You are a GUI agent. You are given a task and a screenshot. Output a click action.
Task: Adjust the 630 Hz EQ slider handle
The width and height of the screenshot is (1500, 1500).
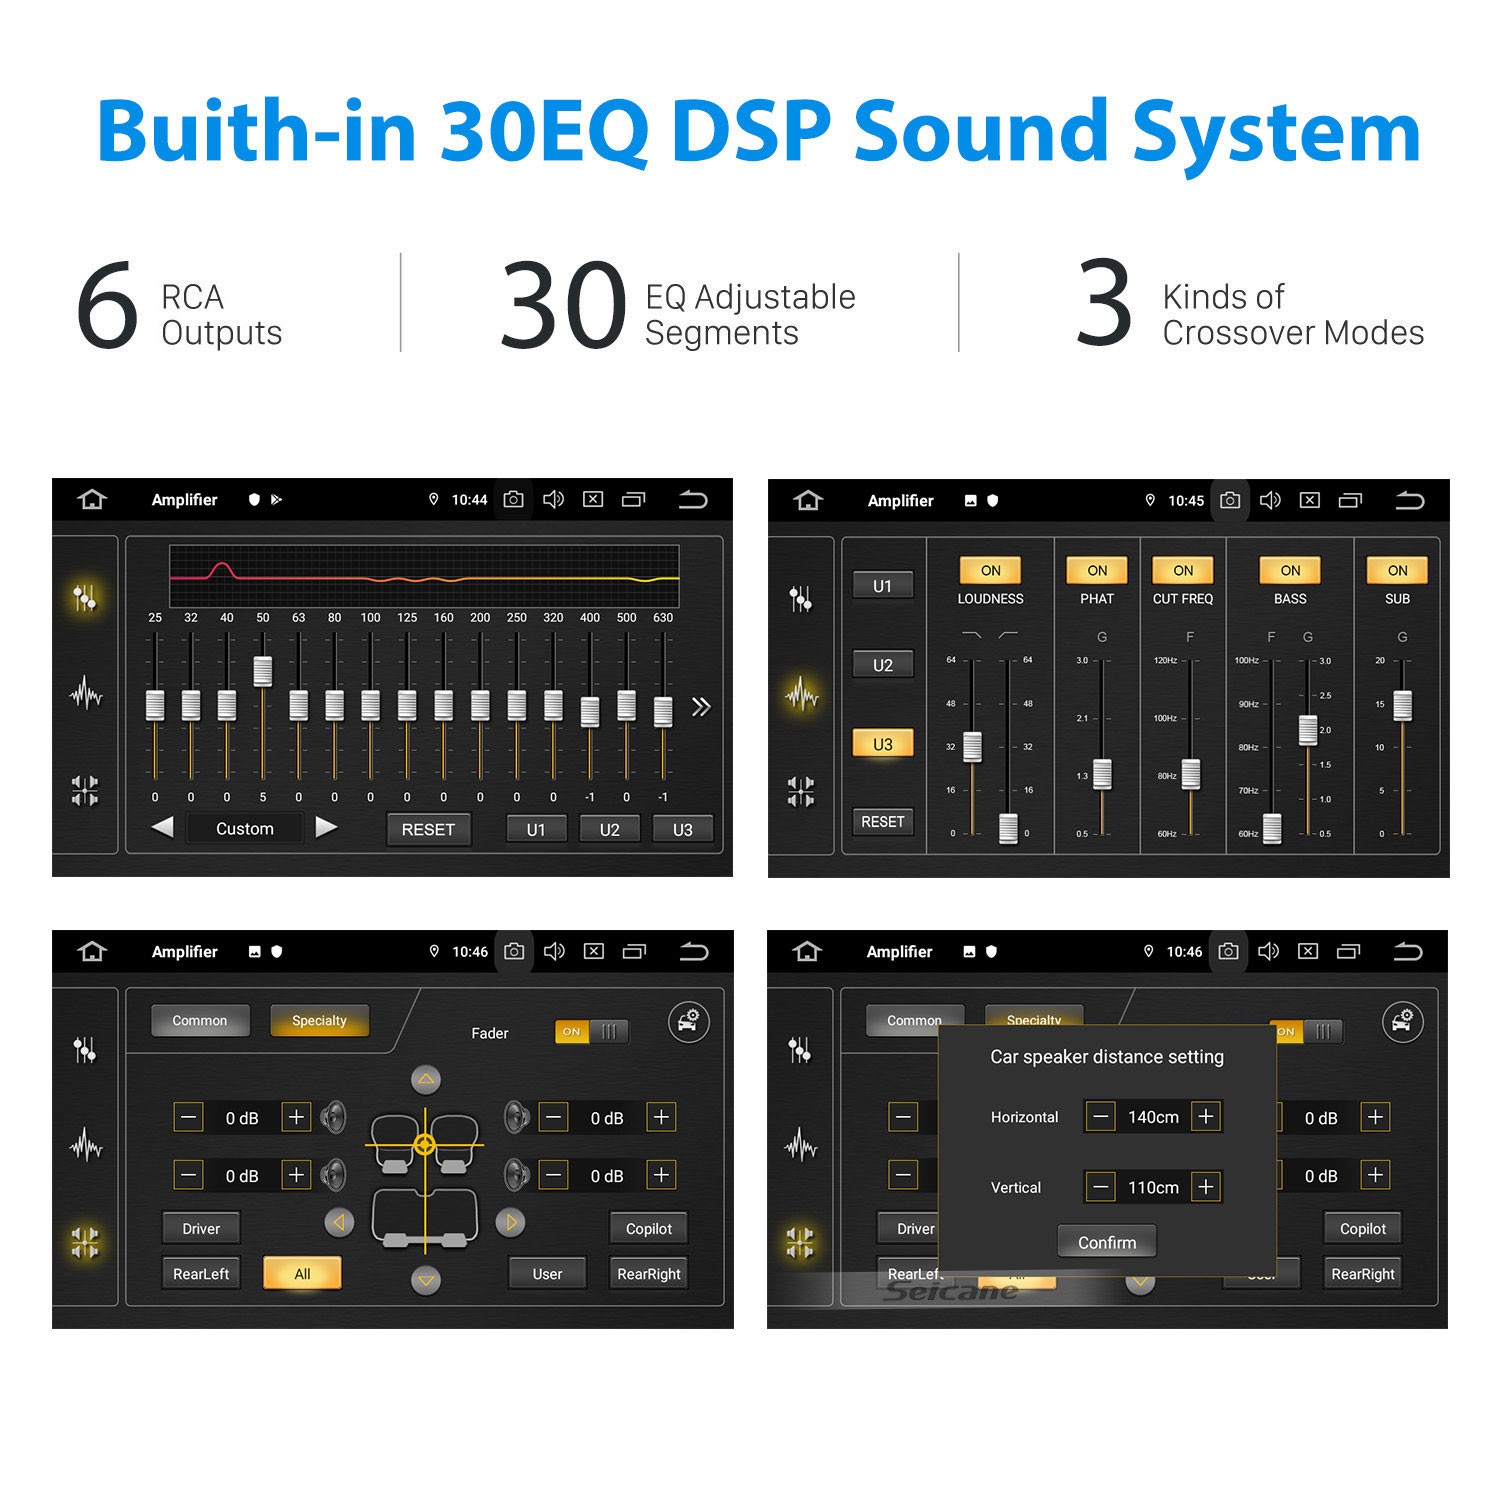[x=663, y=712]
